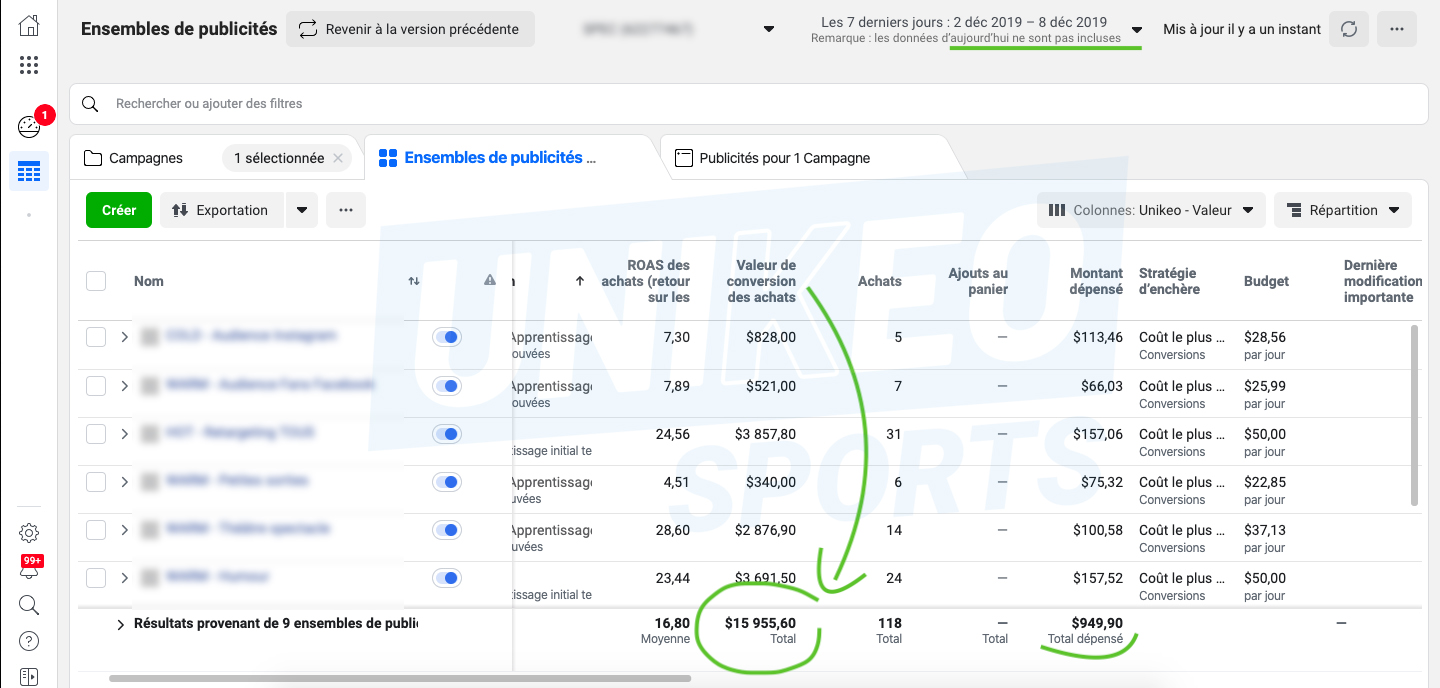The height and width of the screenshot is (688, 1440).
Task: Check the row with $521,00 conversion value
Action: coord(96,385)
